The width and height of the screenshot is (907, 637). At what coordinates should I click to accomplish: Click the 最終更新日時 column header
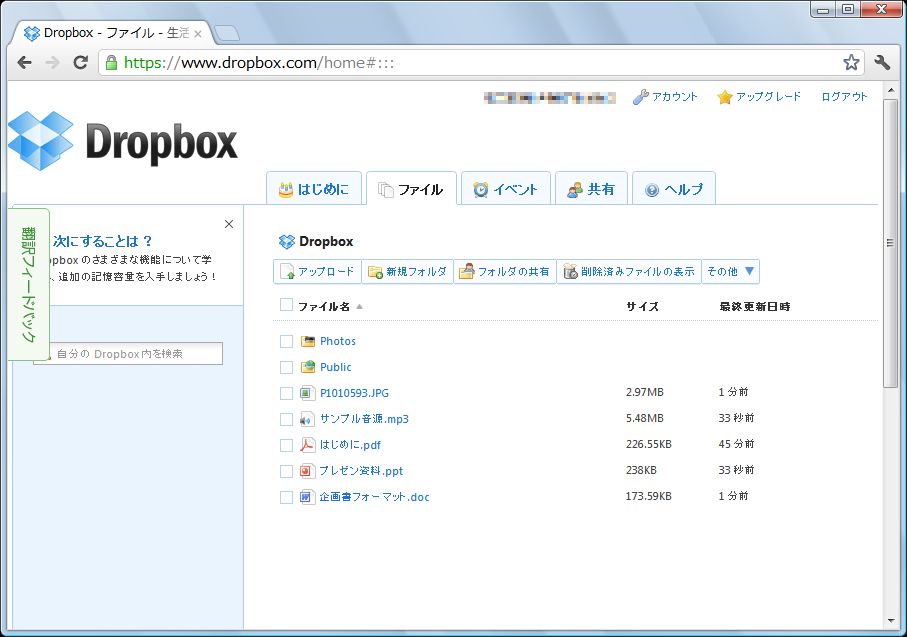click(755, 307)
